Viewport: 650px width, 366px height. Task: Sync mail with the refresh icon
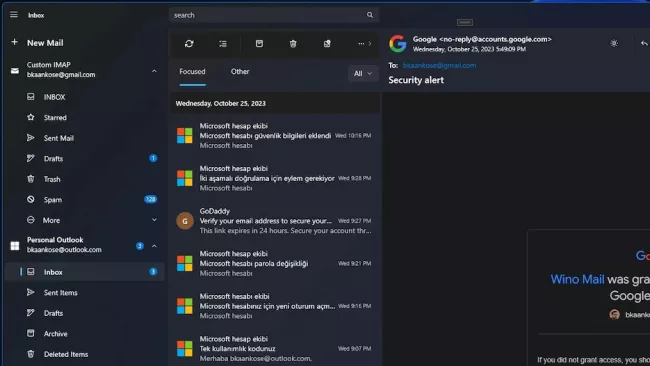[x=189, y=44]
